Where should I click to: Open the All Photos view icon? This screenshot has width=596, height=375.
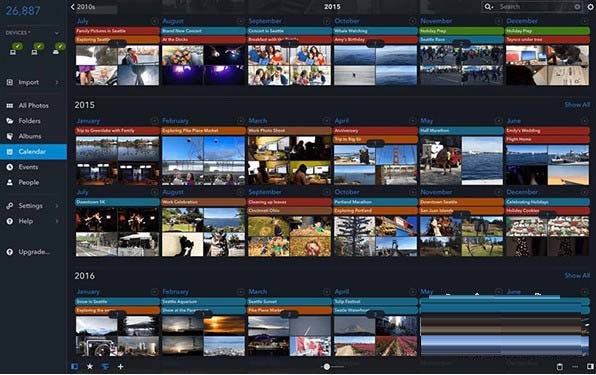[x=10, y=106]
